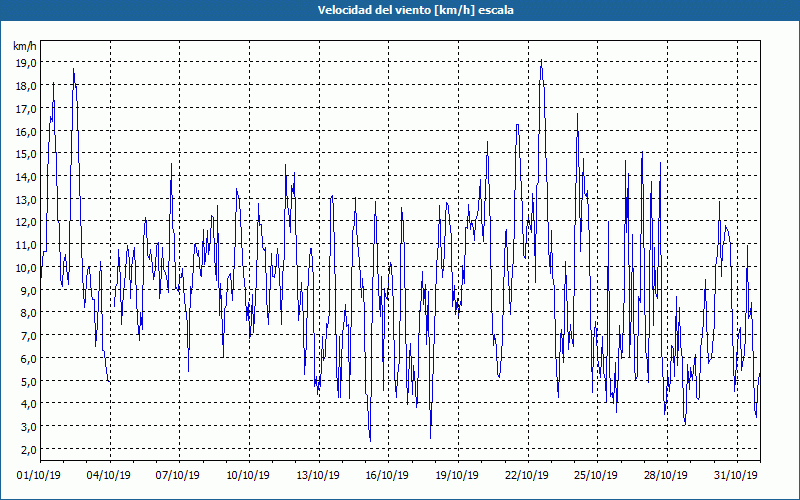Select the 10/10/19 date label
800x500 pixels.
click(x=248, y=475)
